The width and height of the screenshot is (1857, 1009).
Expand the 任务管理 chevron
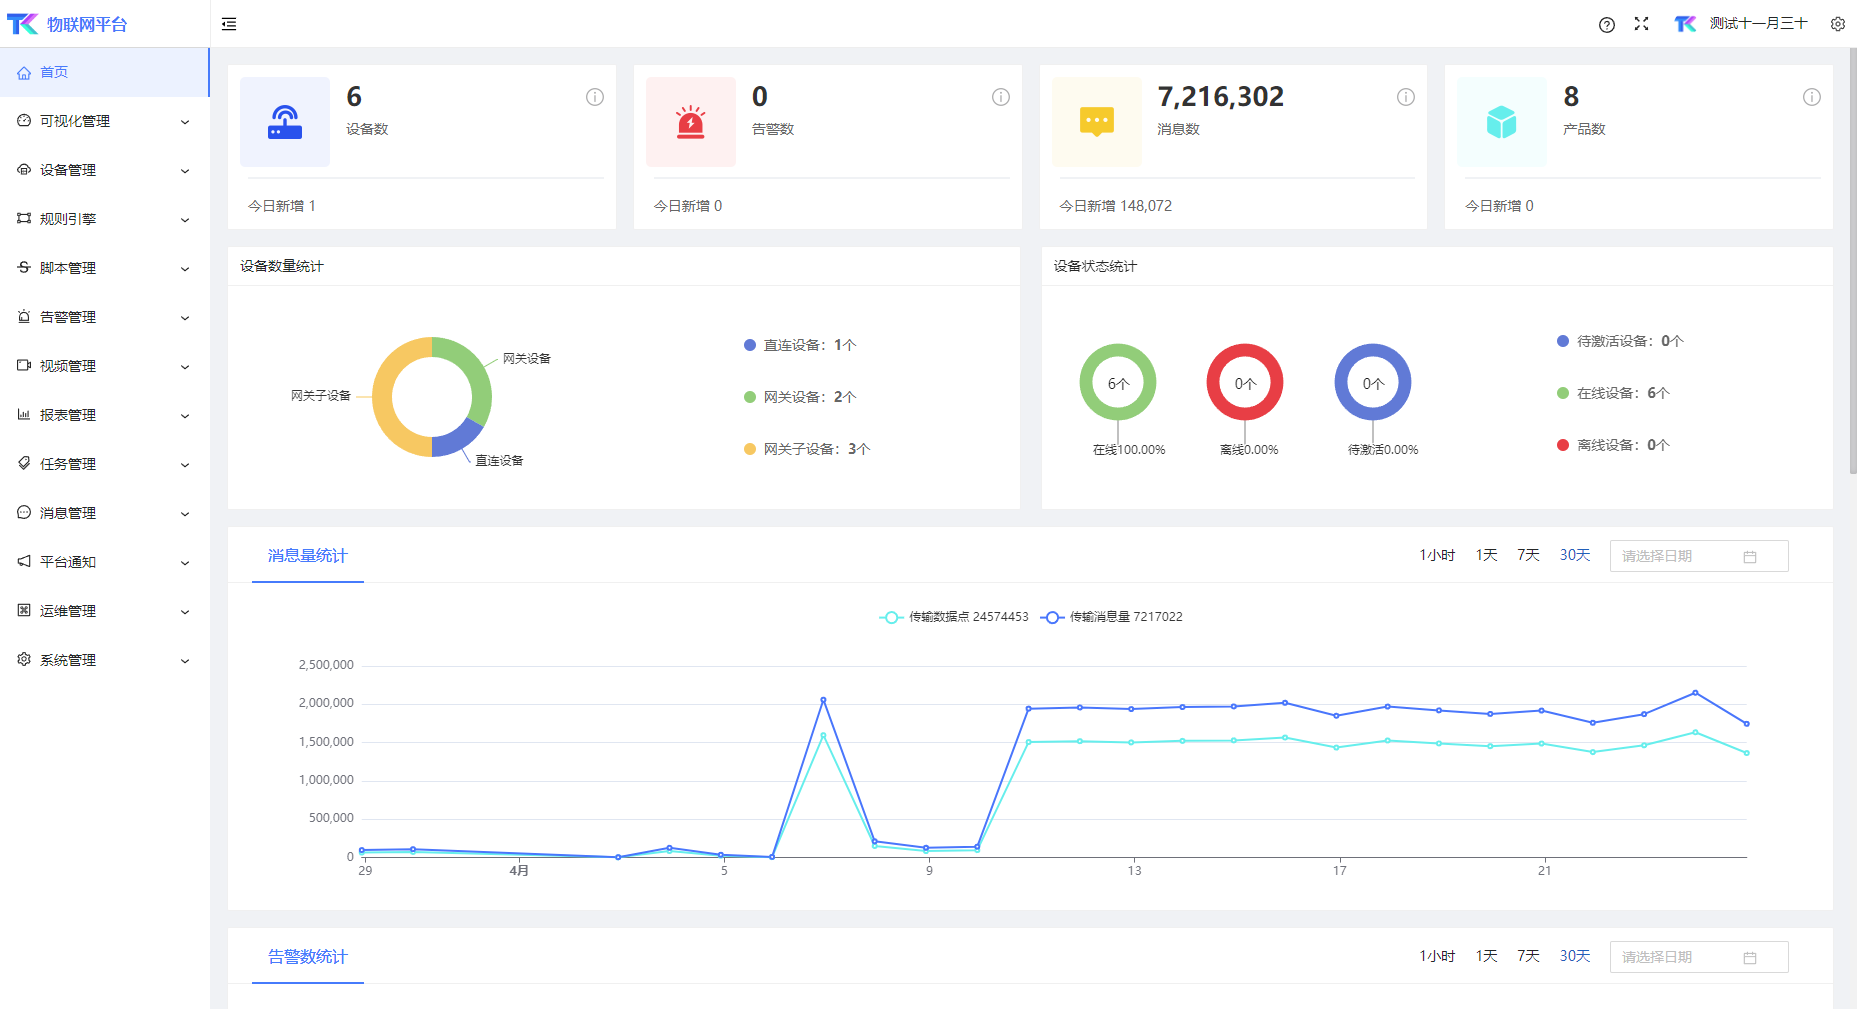(185, 465)
